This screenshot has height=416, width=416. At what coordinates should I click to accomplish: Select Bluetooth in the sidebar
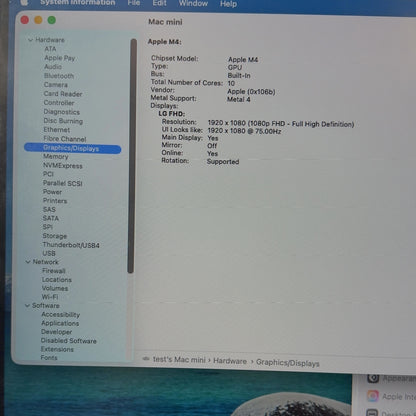click(59, 76)
